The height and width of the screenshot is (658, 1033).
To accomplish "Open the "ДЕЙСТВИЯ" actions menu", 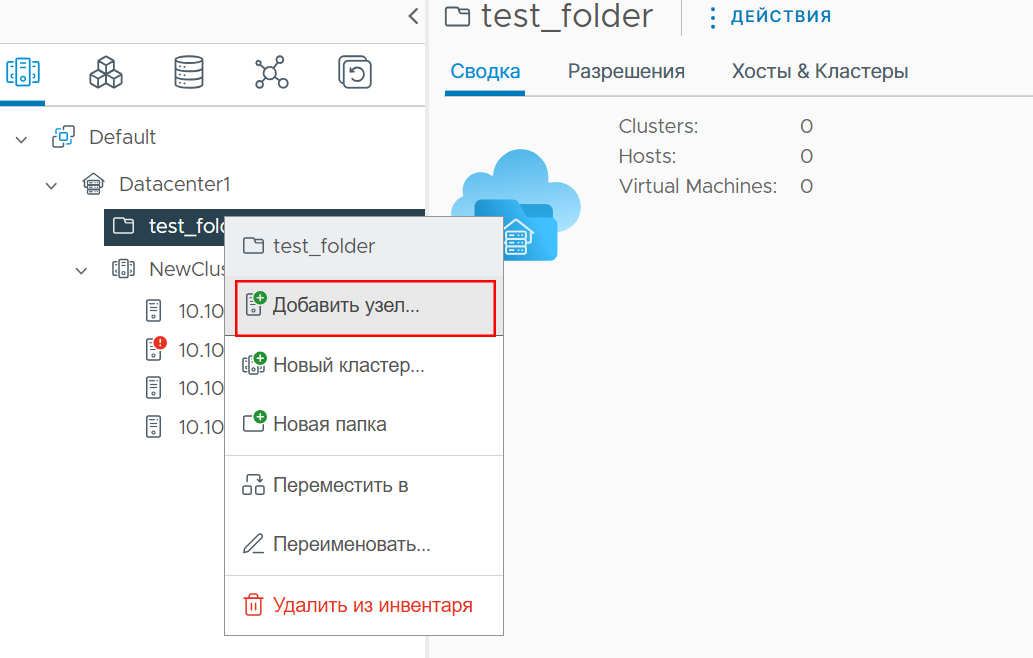I will (x=770, y=16).
